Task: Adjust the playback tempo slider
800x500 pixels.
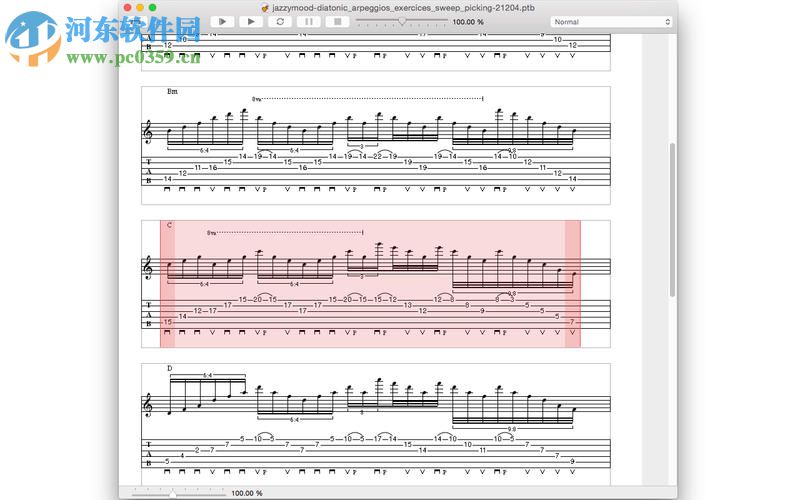Action: [402, 21]
